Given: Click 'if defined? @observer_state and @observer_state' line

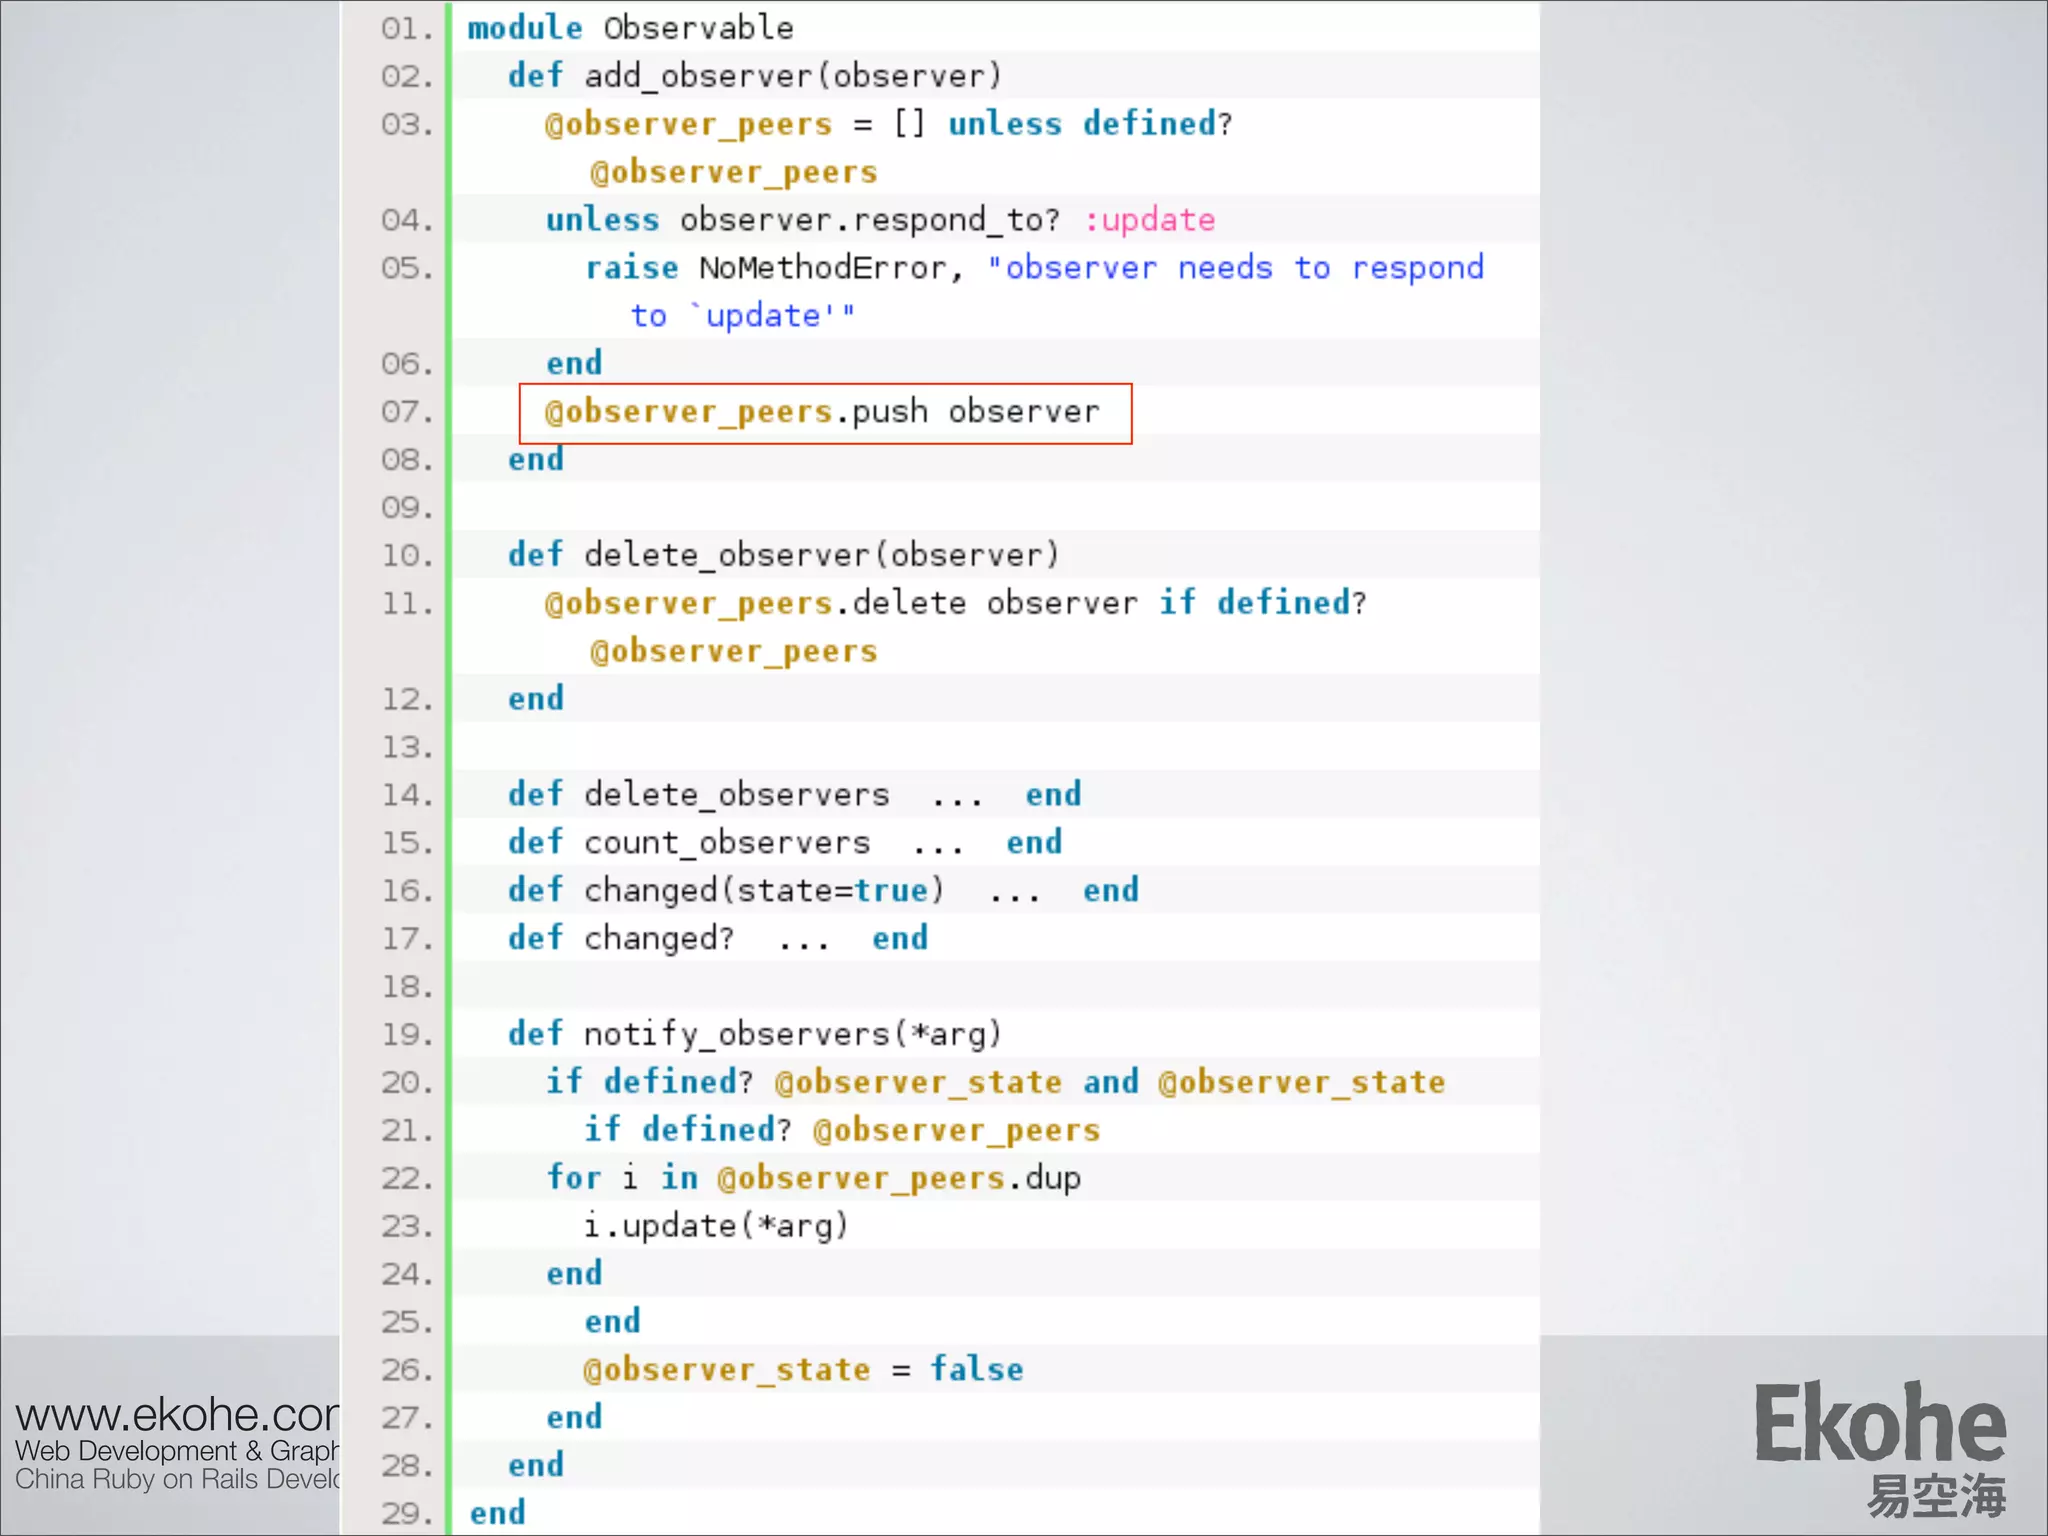Looking at the screenshot, I should 995,1082.
